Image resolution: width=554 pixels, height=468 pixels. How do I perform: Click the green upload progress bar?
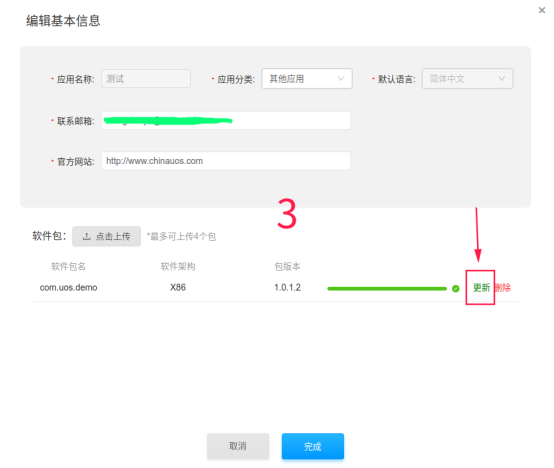pyautogui.click(x=387, y=289)
